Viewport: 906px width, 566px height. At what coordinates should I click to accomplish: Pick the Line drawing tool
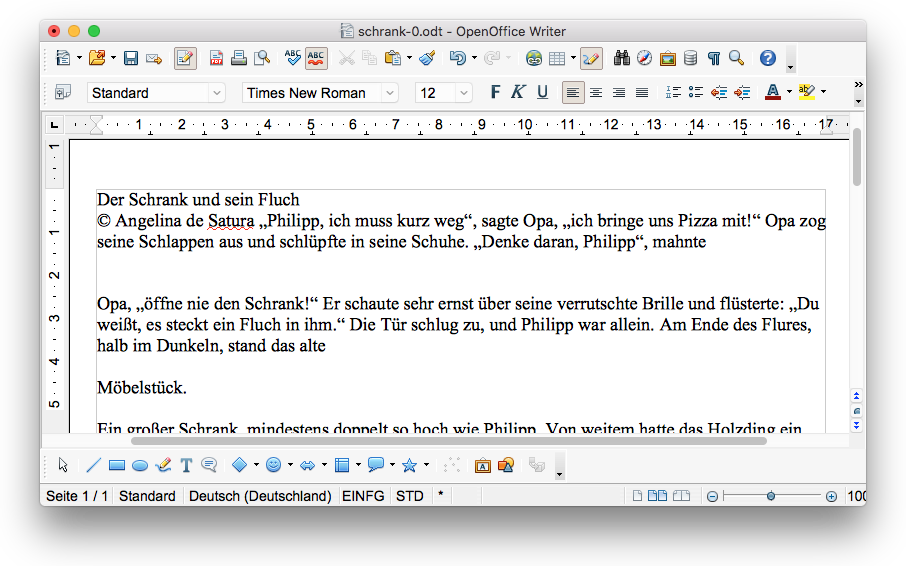click(93, 465)
